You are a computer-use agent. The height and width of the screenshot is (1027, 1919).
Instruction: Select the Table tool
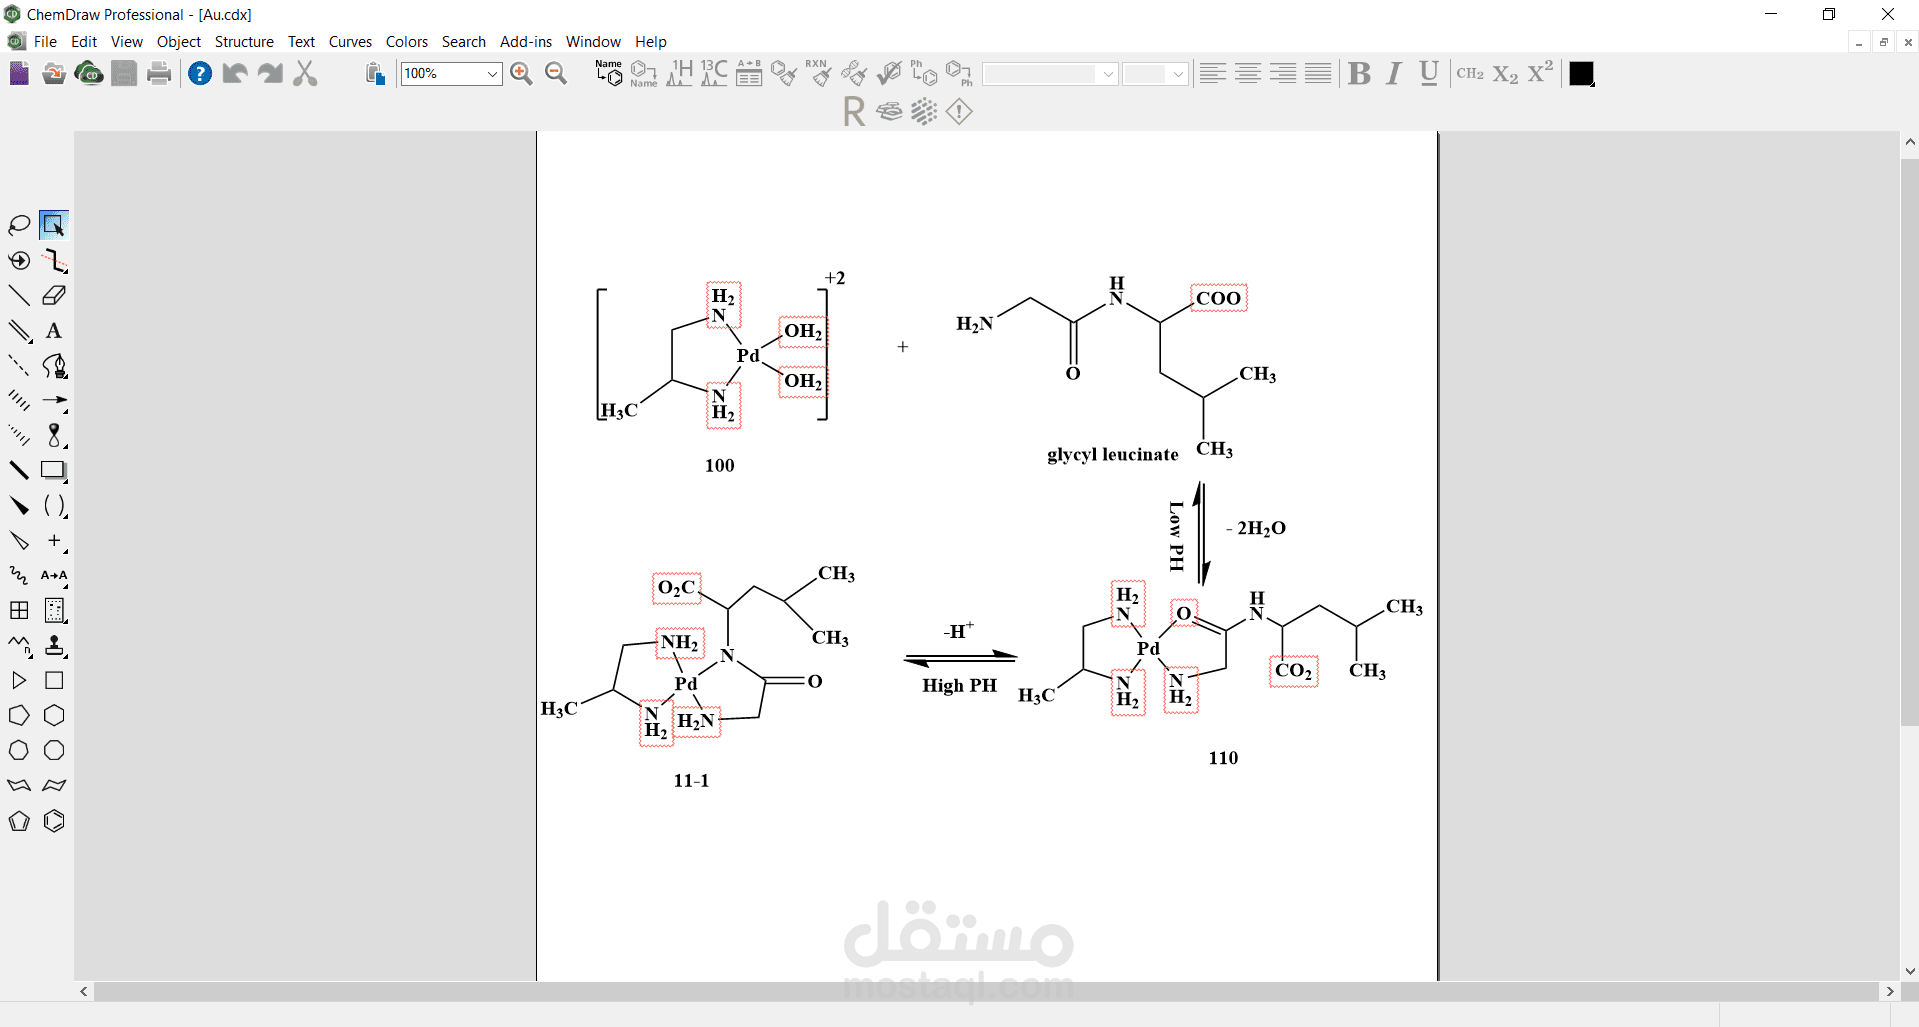[19, 611]
